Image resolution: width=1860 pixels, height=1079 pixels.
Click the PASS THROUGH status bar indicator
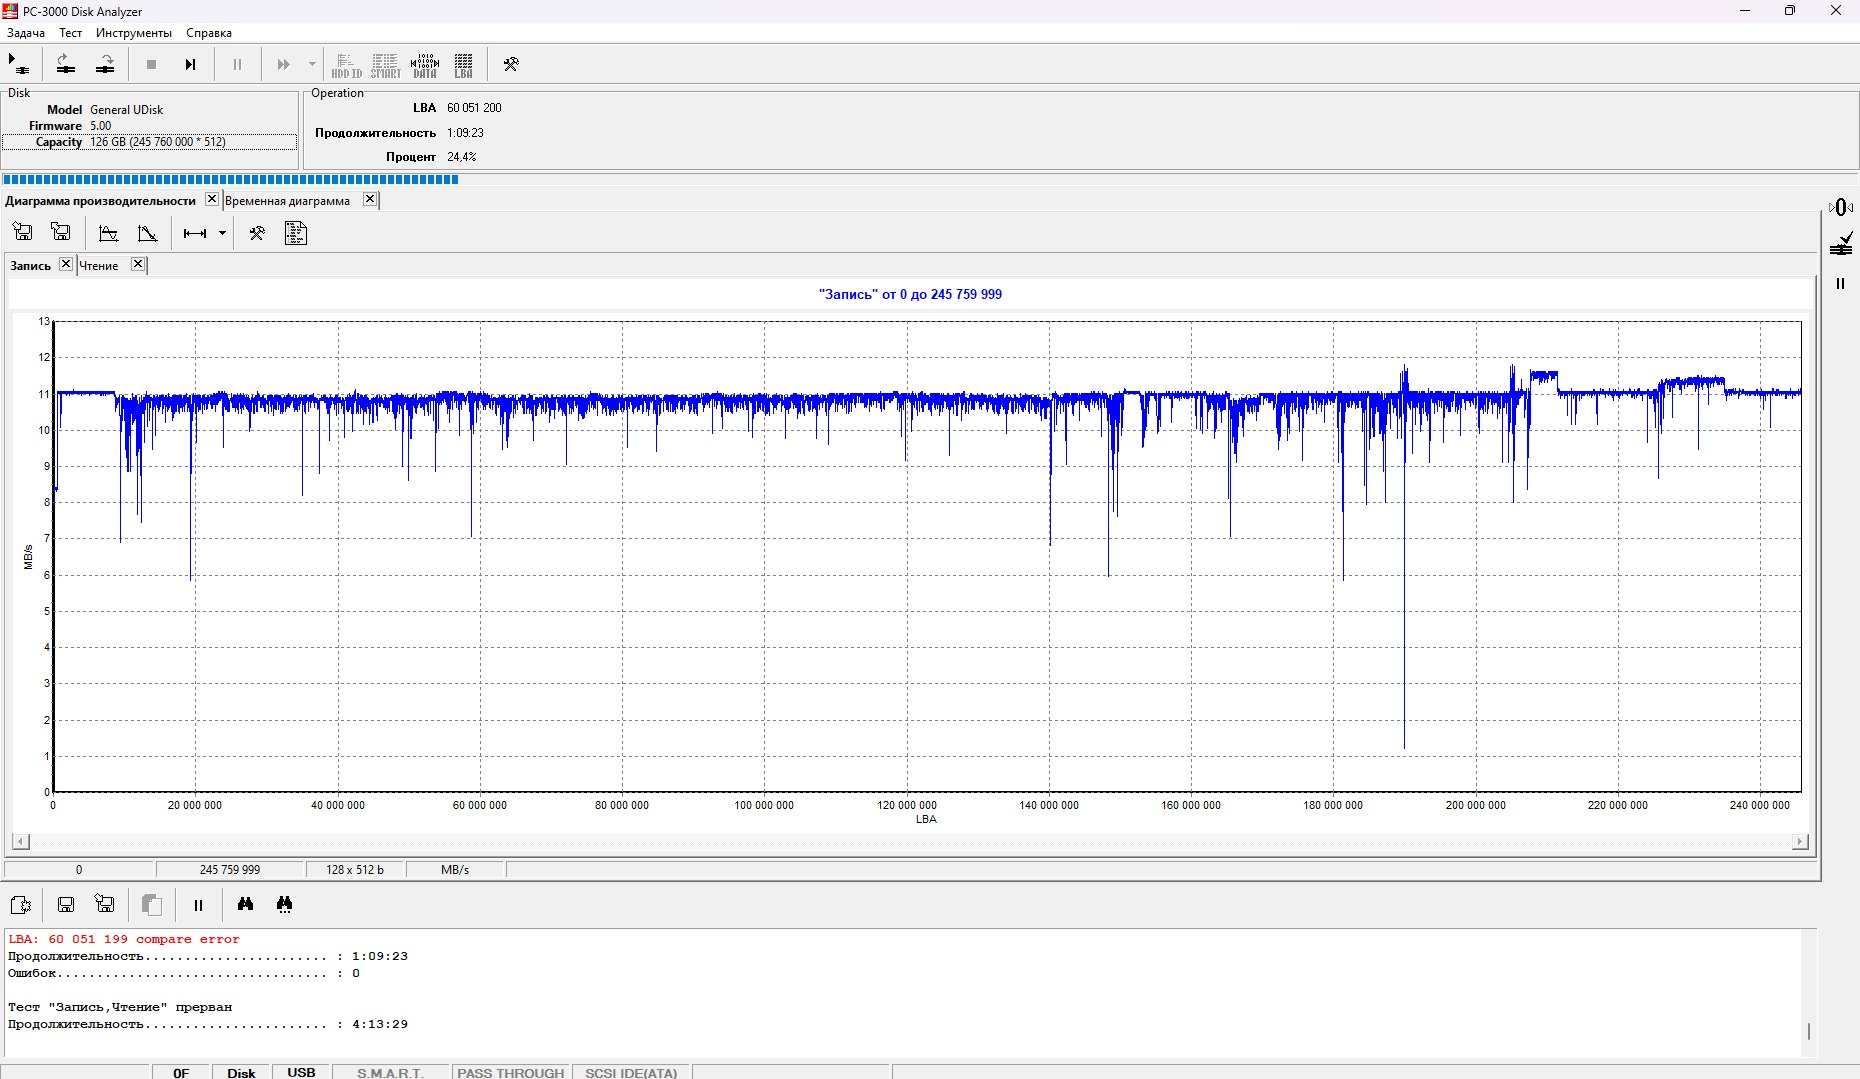pos(511,1073)
